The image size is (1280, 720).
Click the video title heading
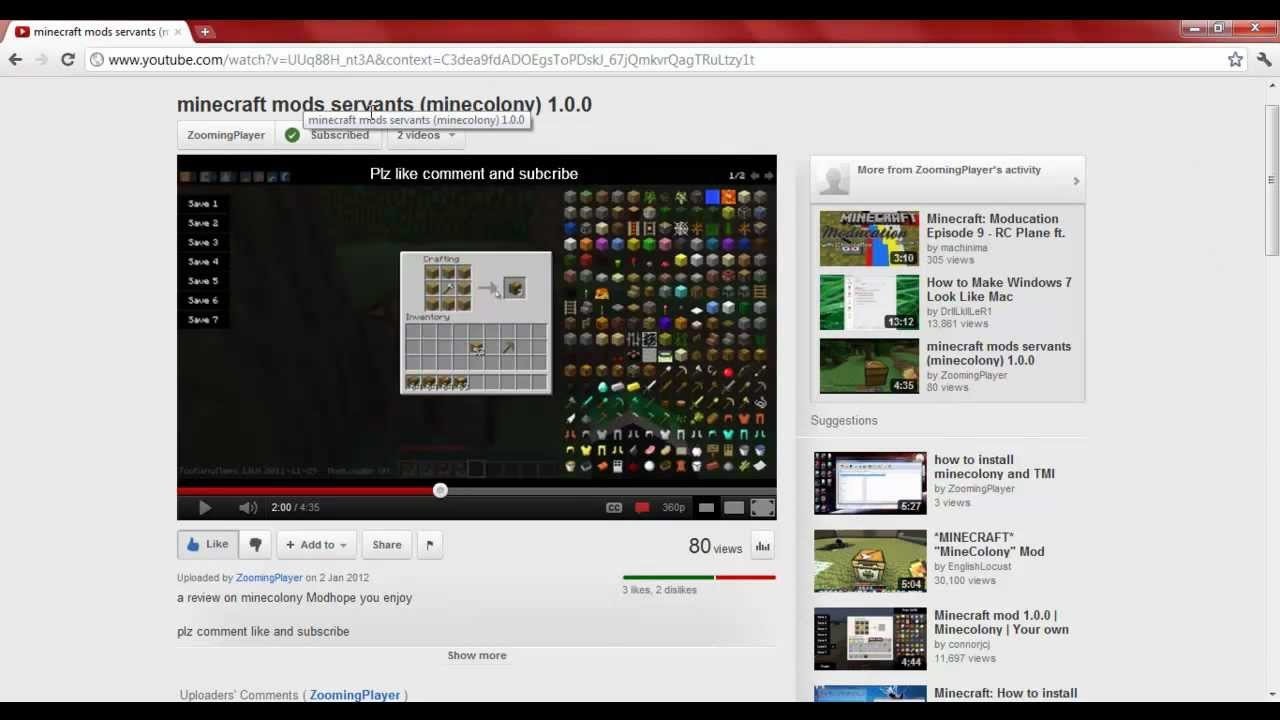[384, 104]
